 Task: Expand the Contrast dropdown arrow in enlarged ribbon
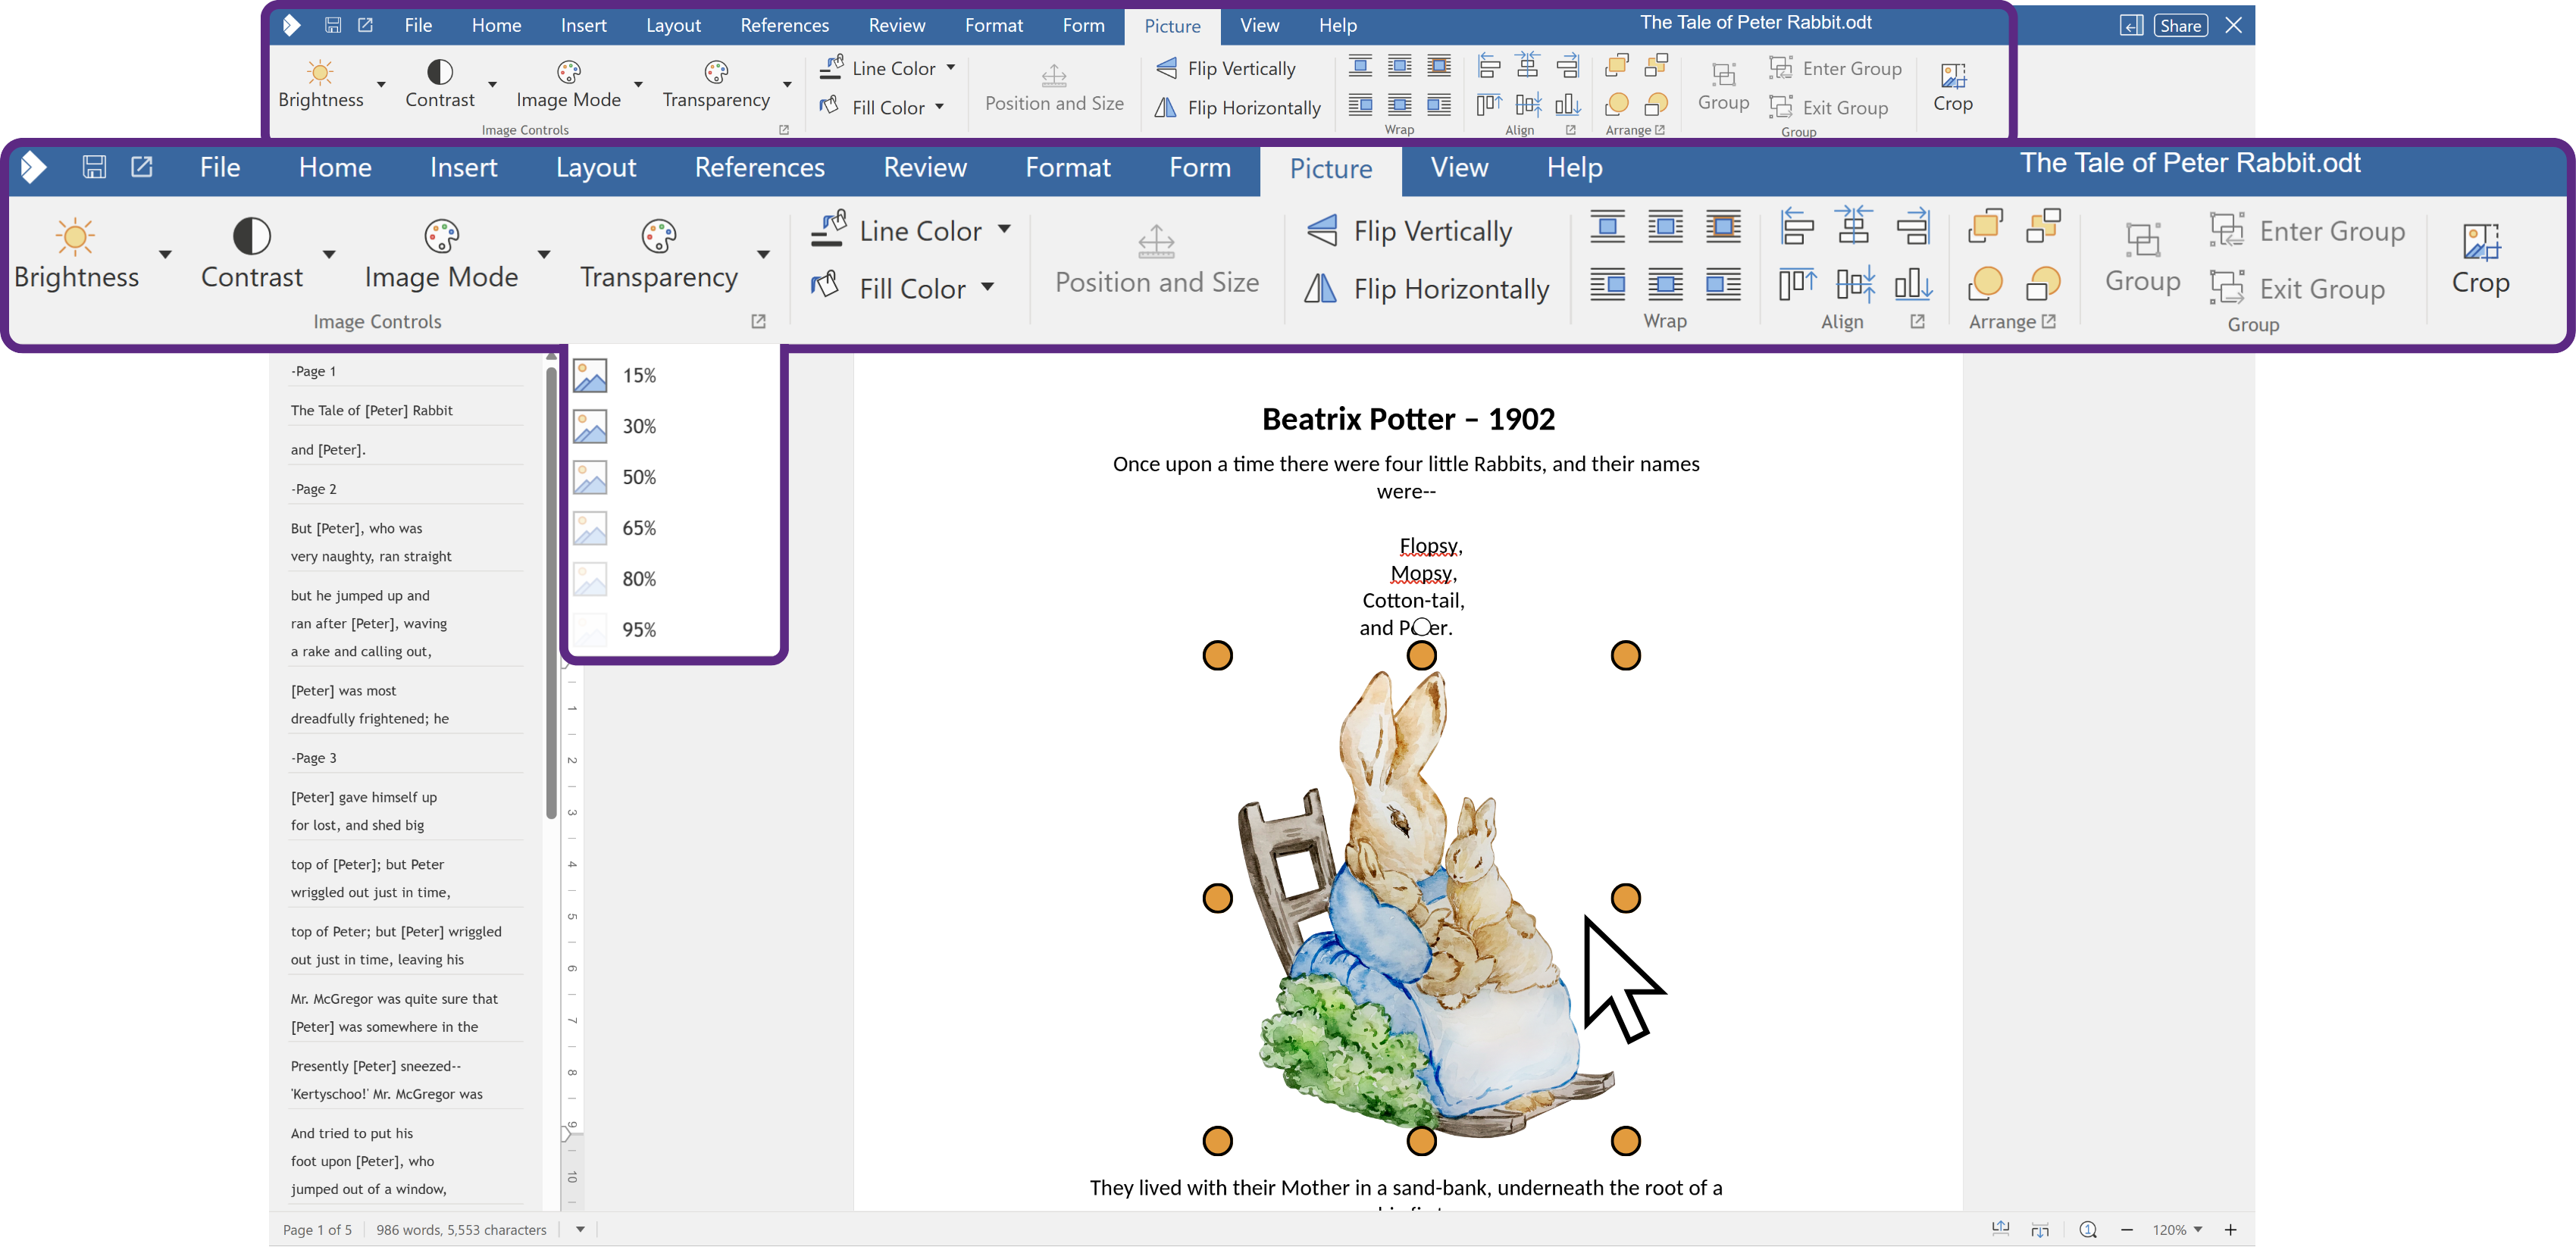coord(328,254)
